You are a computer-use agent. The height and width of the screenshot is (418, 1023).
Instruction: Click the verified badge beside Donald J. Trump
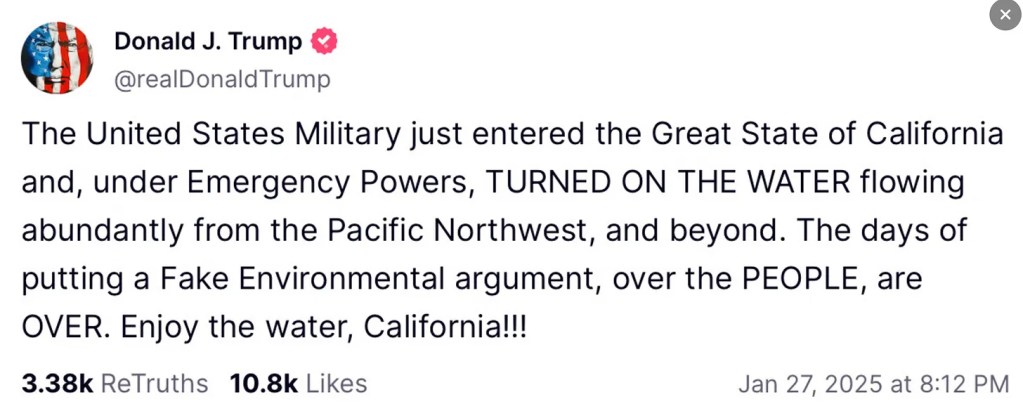click(x=324, y=42)
